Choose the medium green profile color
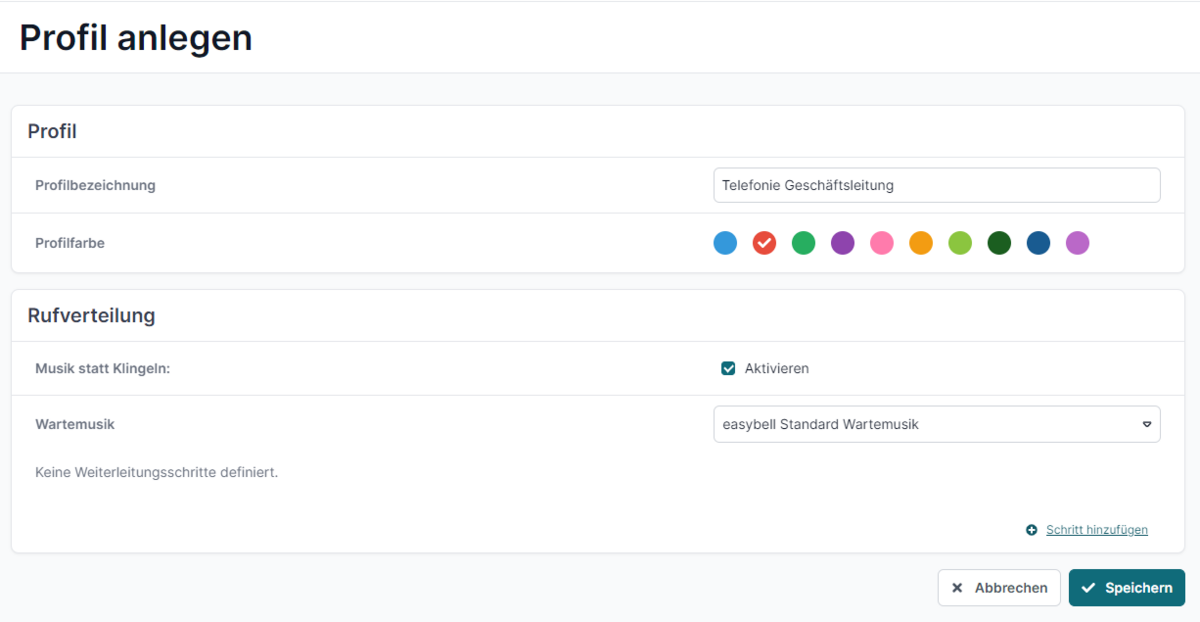The image size is (1200, 622). click(803, 242)
